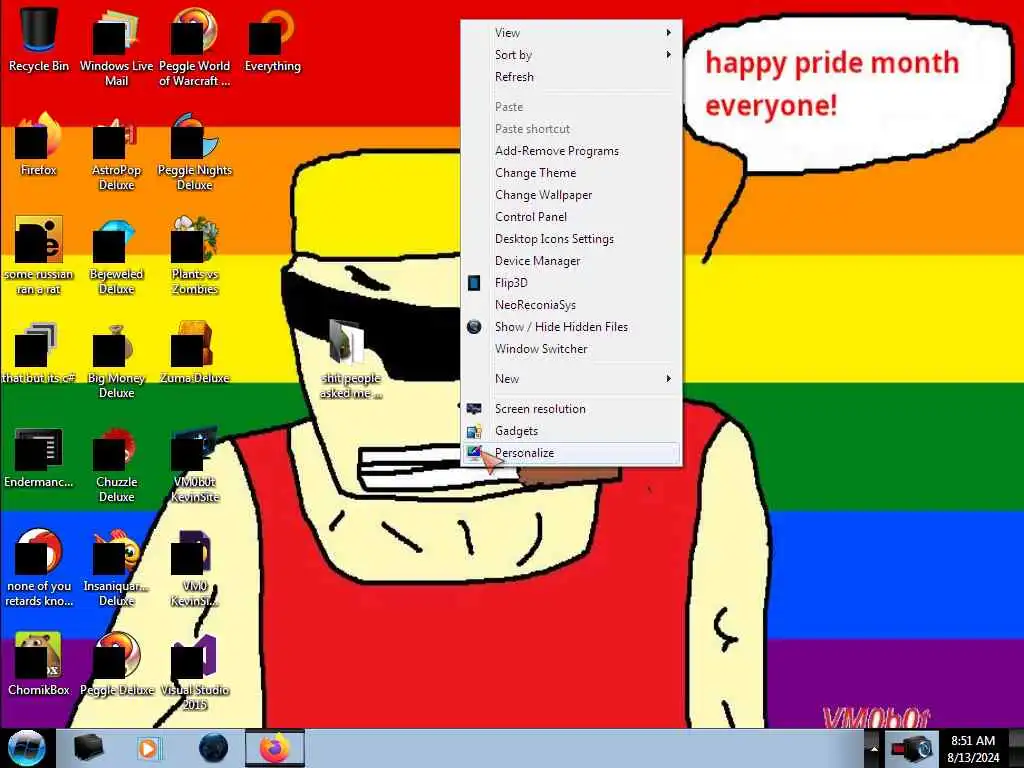1024x768 pixels.
Task: Select the Endermanc... desktop icon
Action: pyautogui.click(x=39, y=457)
